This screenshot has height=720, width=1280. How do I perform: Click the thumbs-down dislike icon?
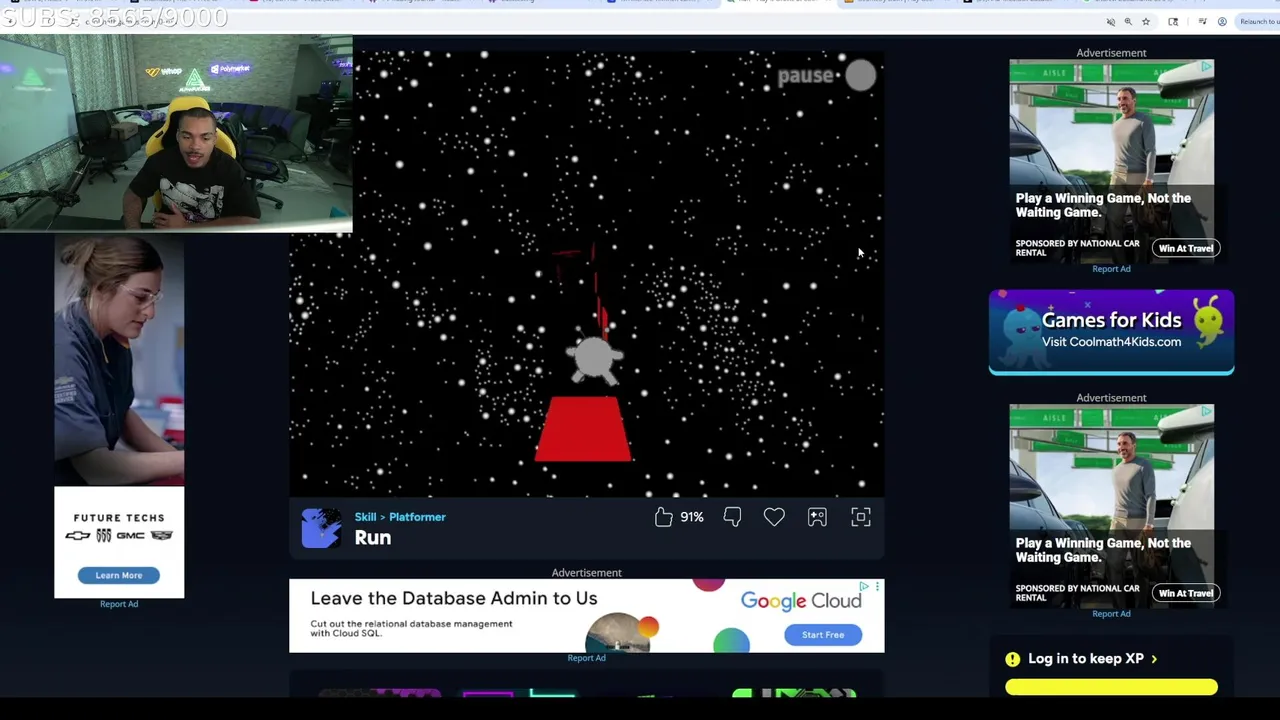point(732,517)
